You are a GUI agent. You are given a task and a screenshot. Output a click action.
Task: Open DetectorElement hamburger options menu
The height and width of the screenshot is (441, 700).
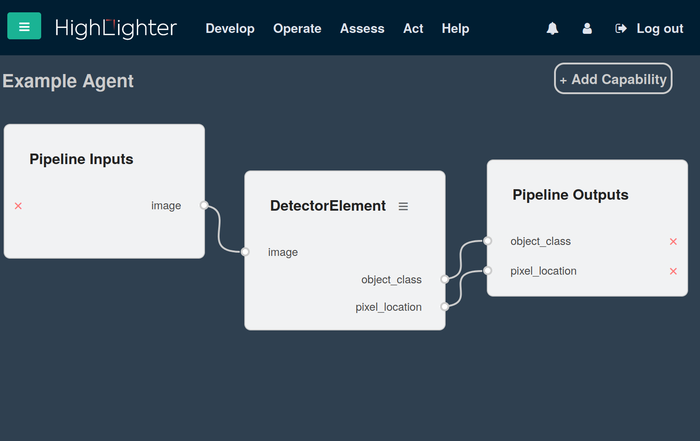[404, 206]
